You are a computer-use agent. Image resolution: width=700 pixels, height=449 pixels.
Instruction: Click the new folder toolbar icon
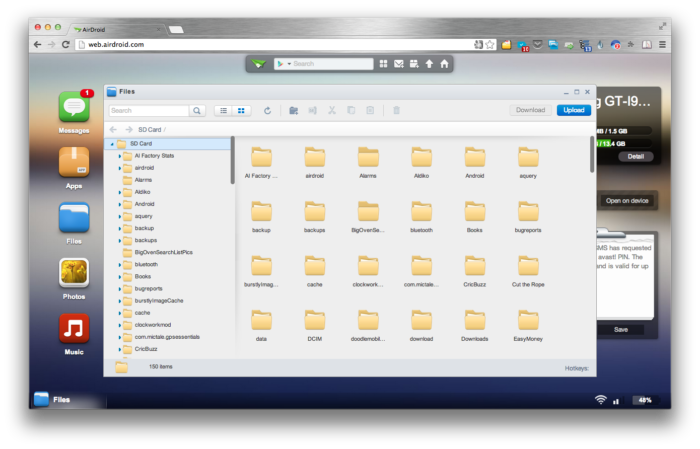[293, 111]
